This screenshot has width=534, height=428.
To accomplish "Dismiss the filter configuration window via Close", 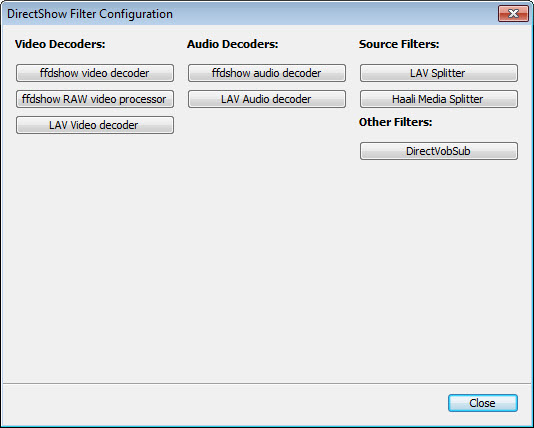I will point(483,403).
